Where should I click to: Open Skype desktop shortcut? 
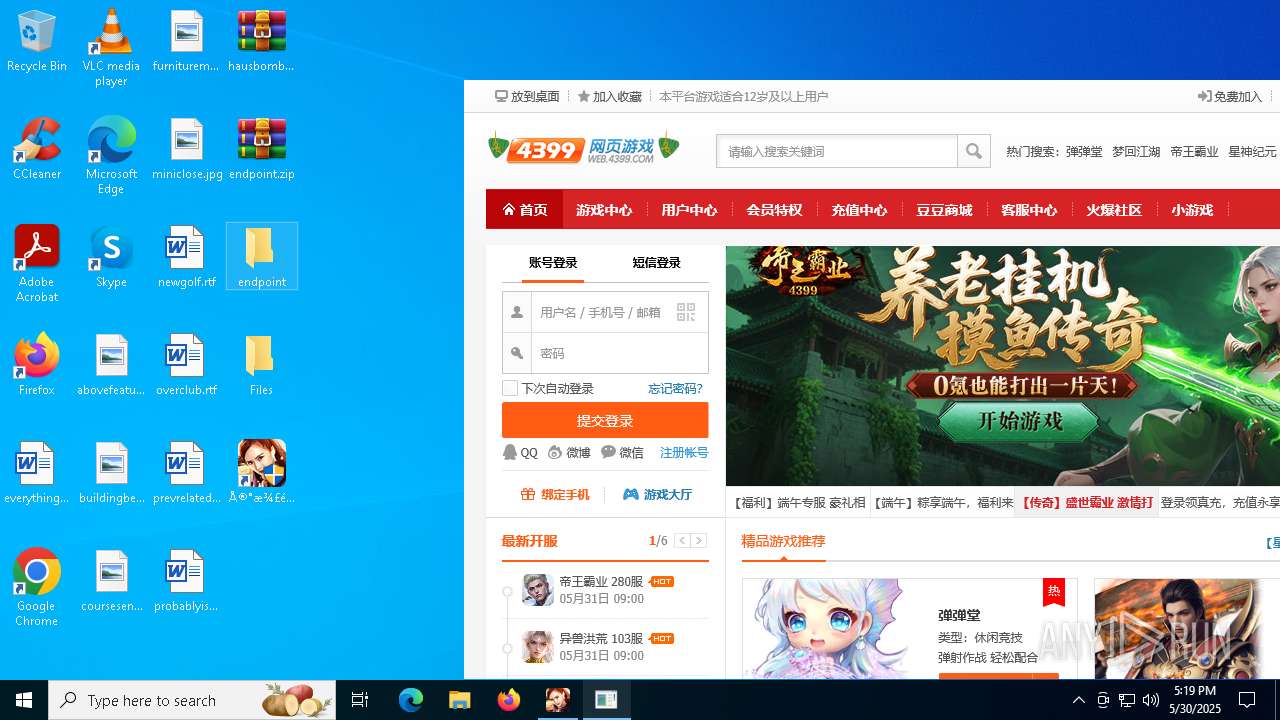pos(111,257)
